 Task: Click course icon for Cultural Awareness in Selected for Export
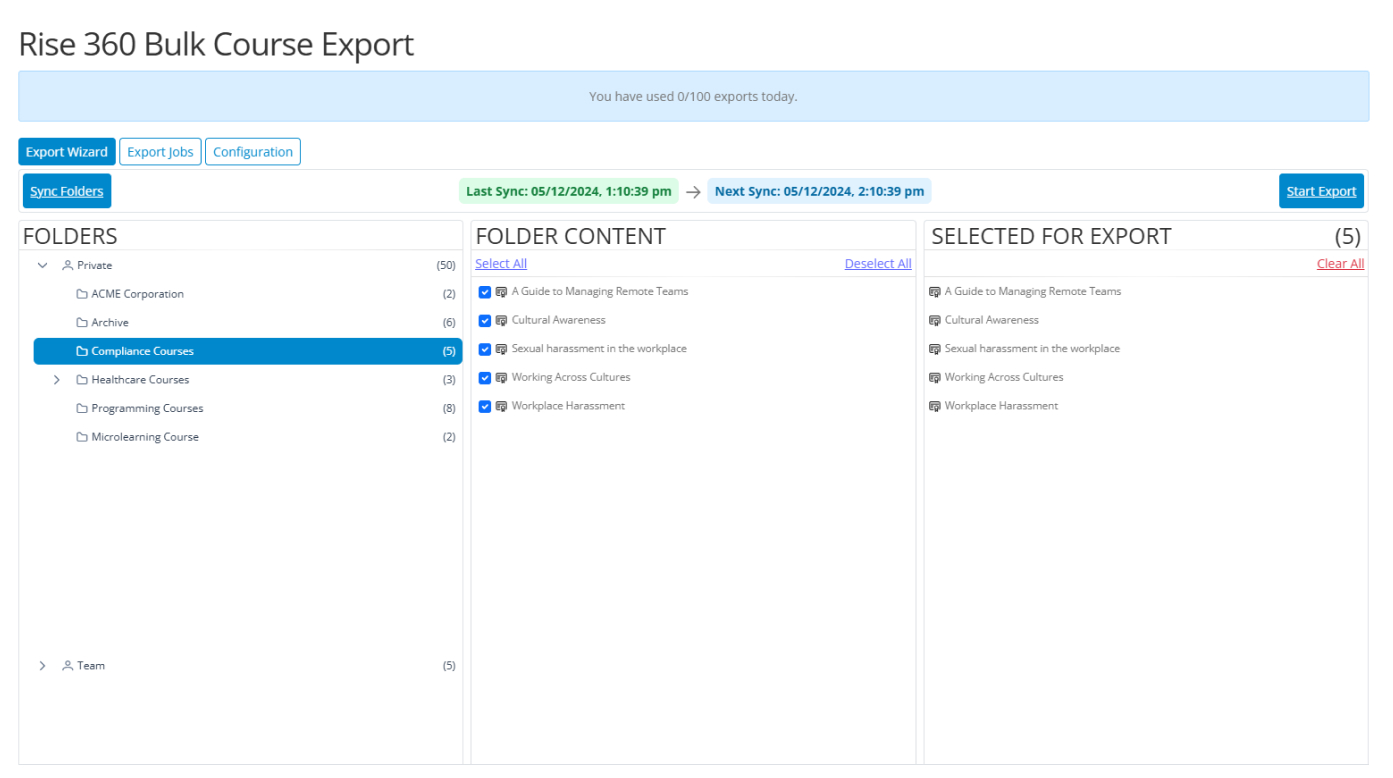(935, 320)
